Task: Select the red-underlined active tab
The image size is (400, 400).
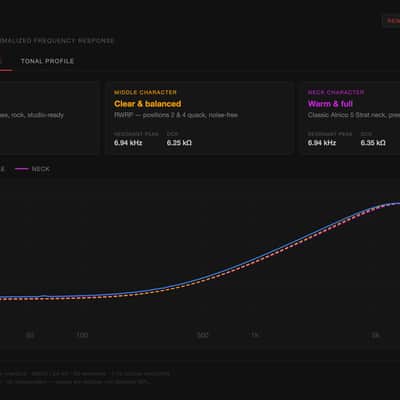Action: tap(5, 62)
